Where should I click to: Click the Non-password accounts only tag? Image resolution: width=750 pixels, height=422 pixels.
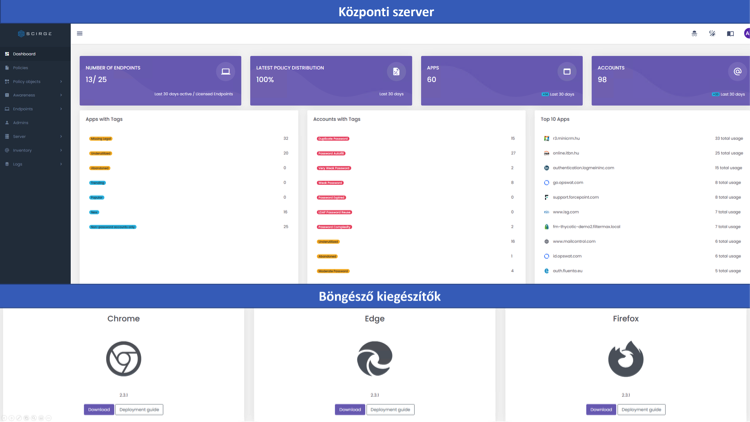click(x=113, y=227)
